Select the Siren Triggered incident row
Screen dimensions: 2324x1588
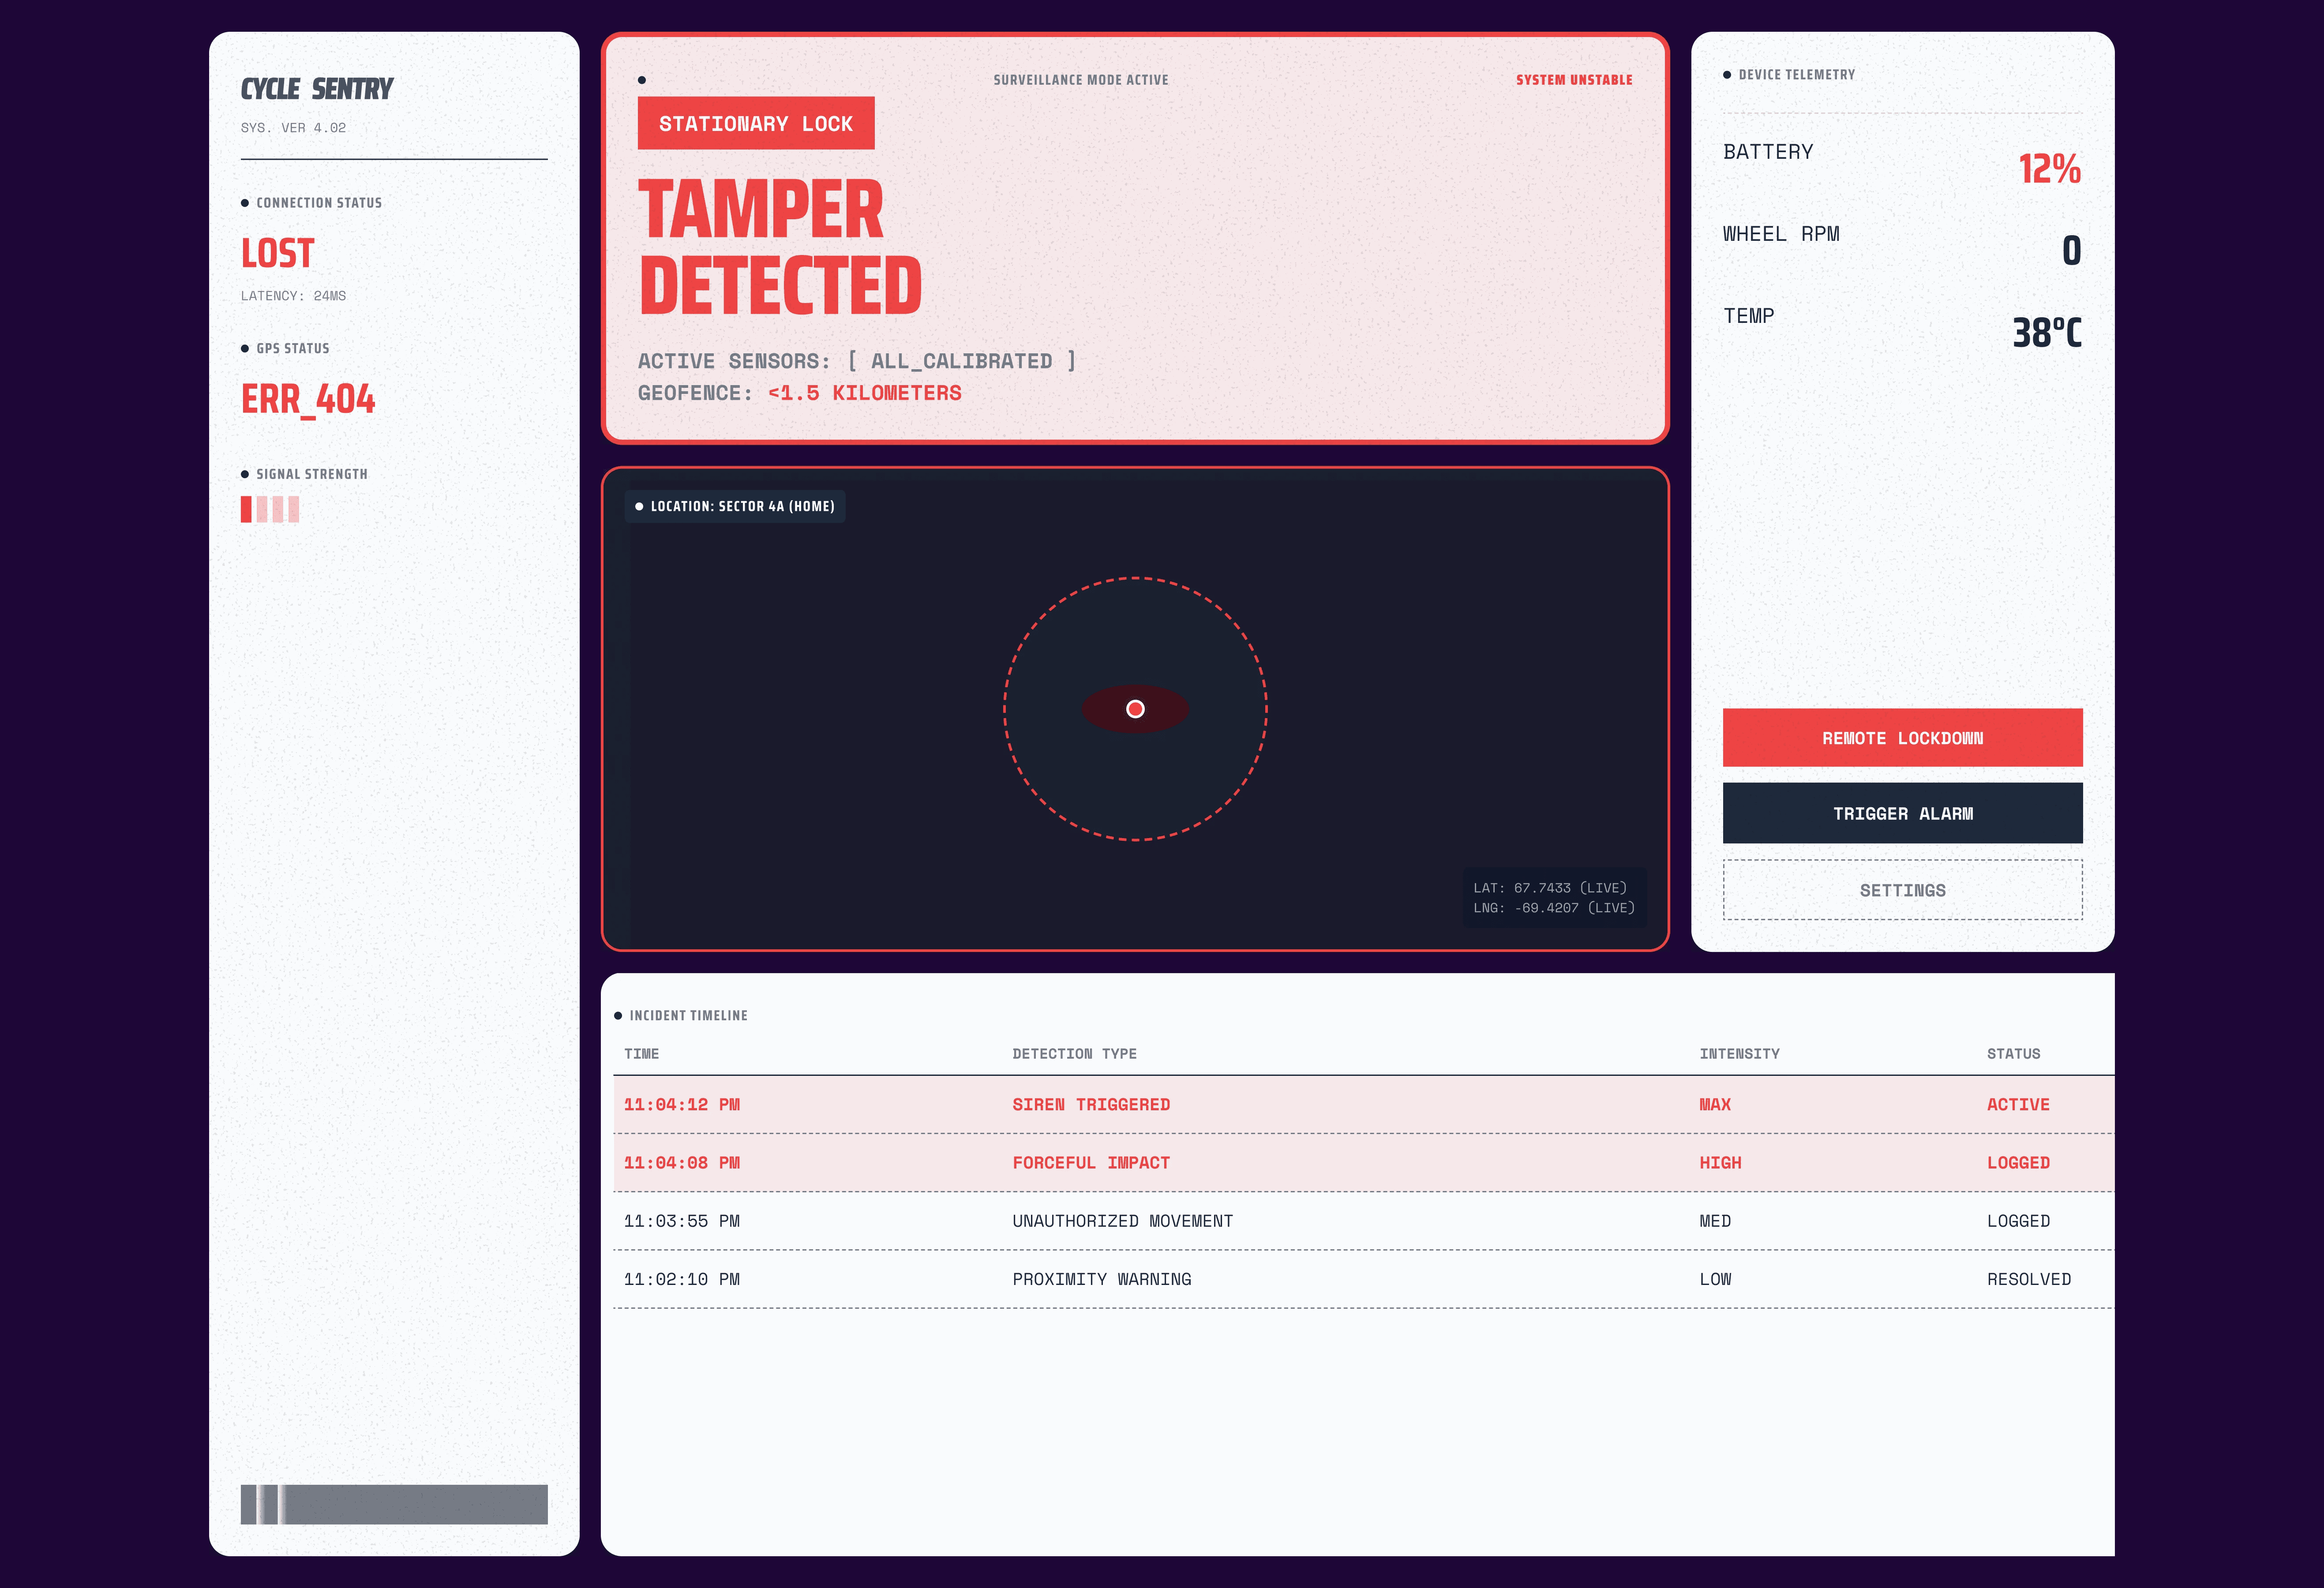(1090, 1104)
